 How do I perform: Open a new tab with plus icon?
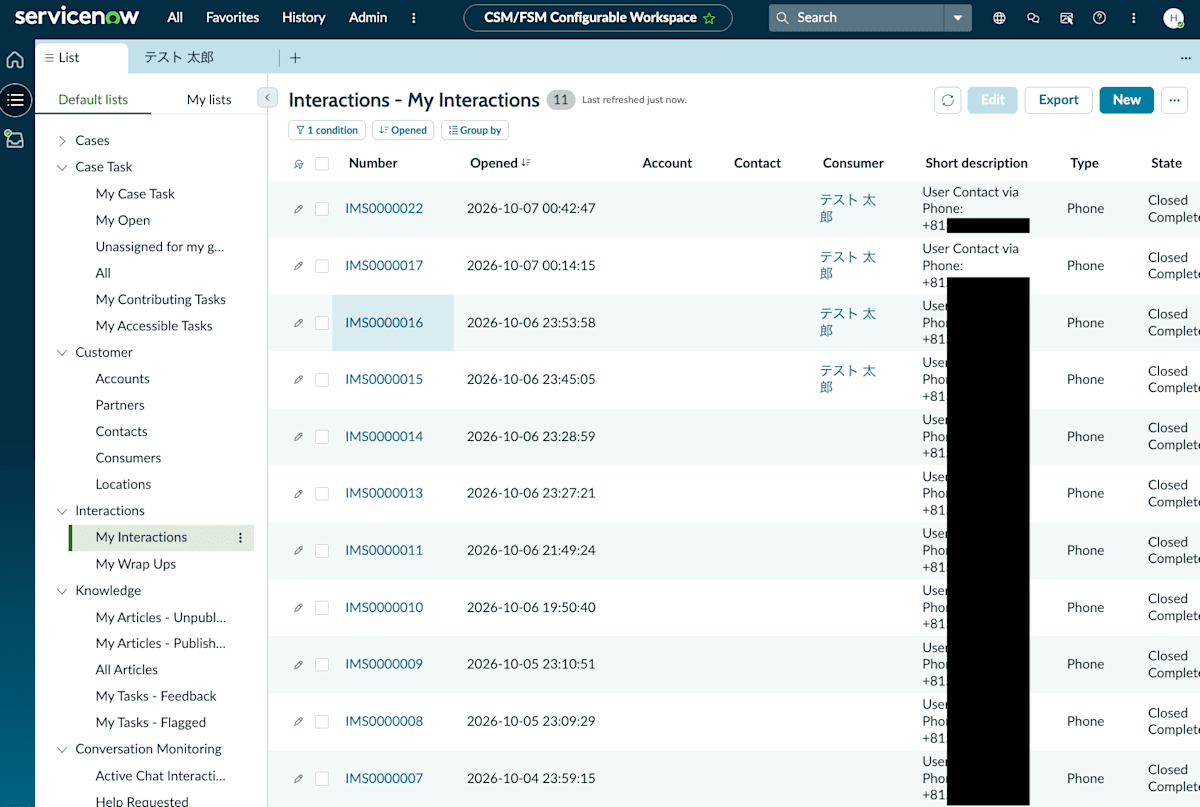(295, 58)
